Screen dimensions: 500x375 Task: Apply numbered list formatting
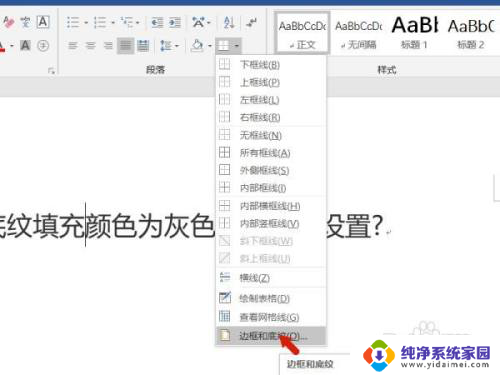(x=100, y=22)
